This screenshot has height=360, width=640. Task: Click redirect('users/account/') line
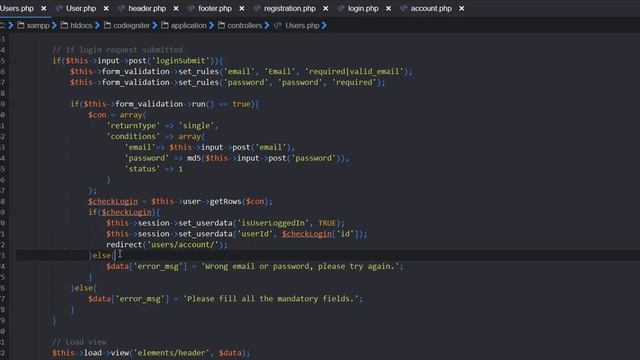coord(167,244)
